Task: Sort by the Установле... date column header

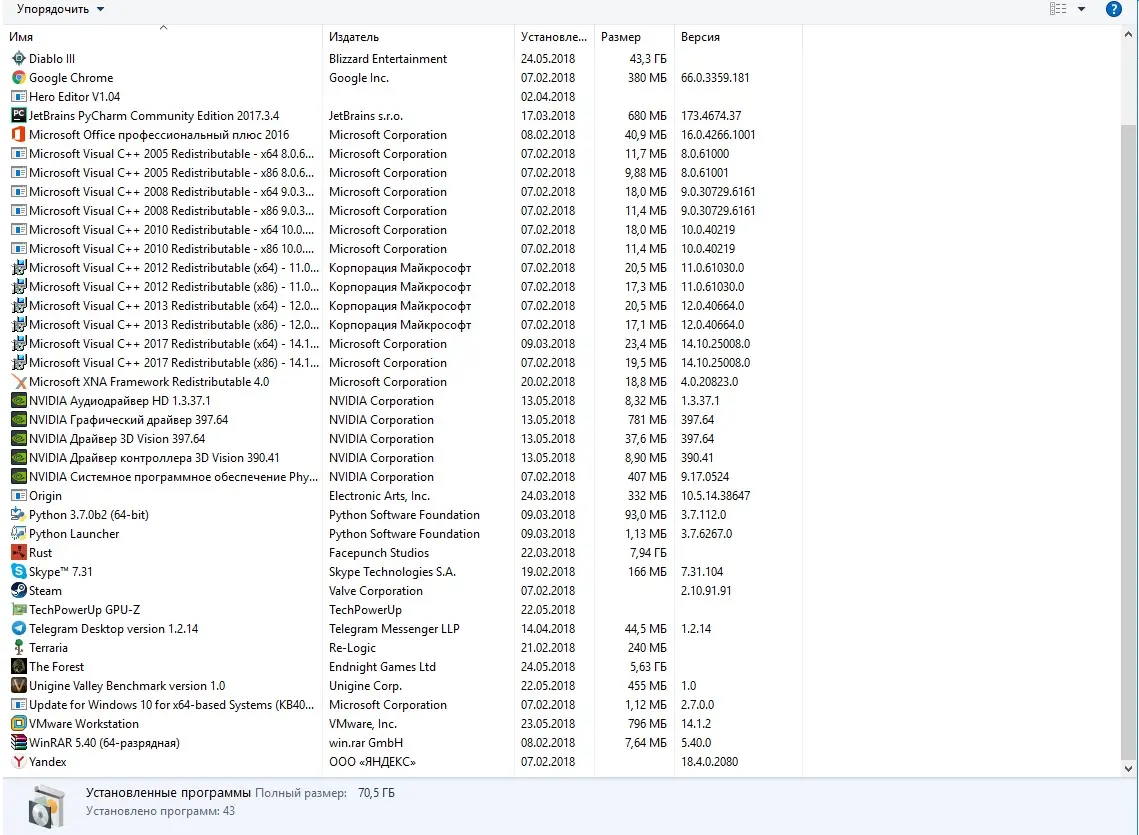Action: tap(554, 36)
